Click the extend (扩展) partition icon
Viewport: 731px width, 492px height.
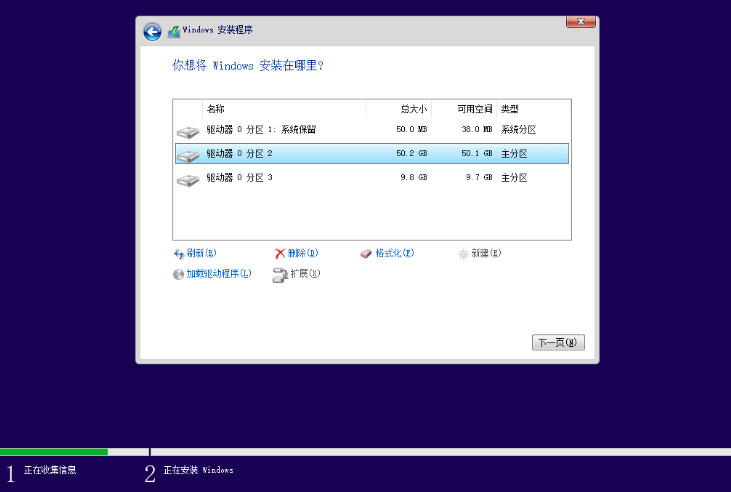coord(281,274)
